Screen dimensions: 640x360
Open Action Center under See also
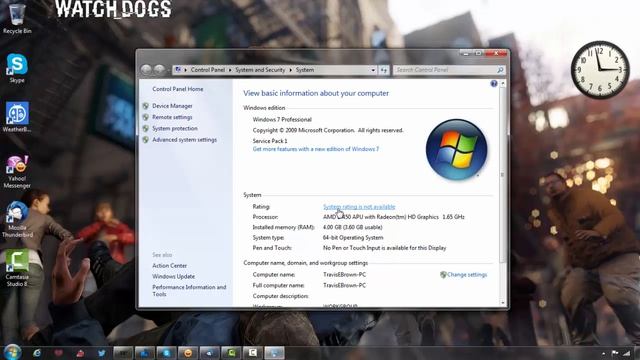click(169, 266)
